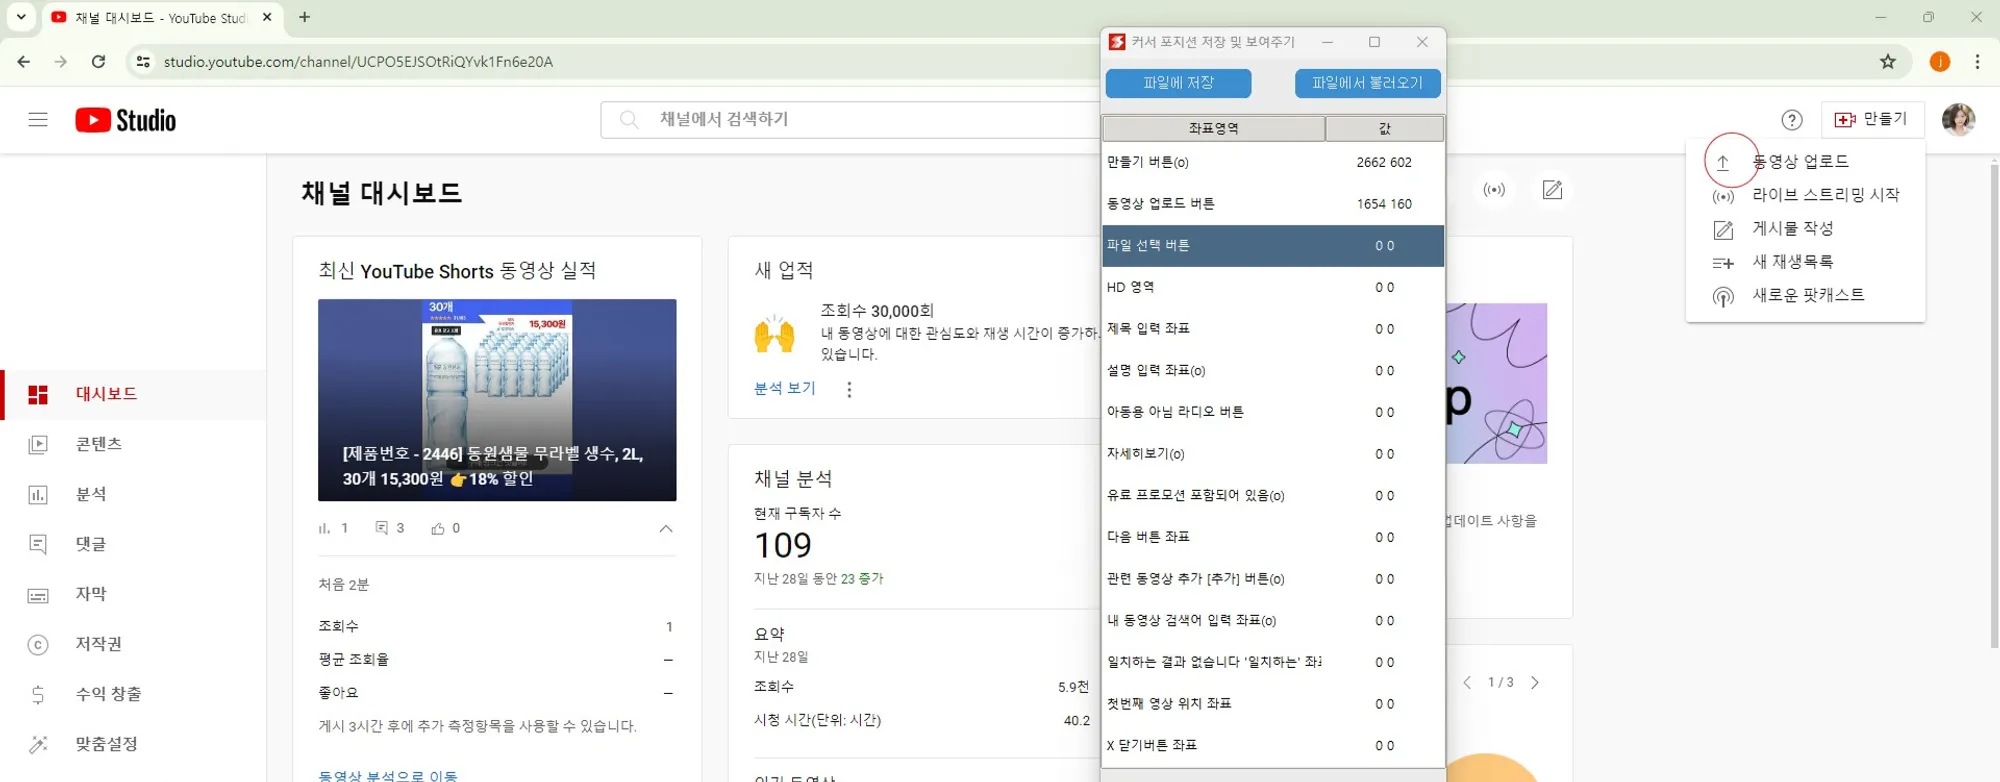Select 동영상 업로드 from the create menu
2000x782 pixels.
(1805, 161)
